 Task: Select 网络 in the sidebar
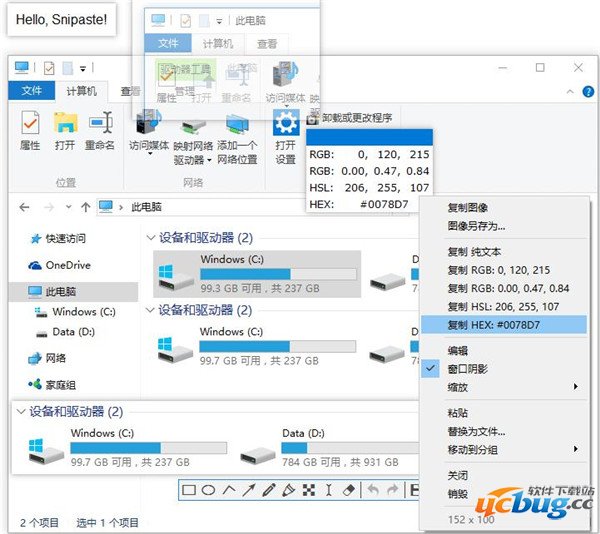coord(47,358)
